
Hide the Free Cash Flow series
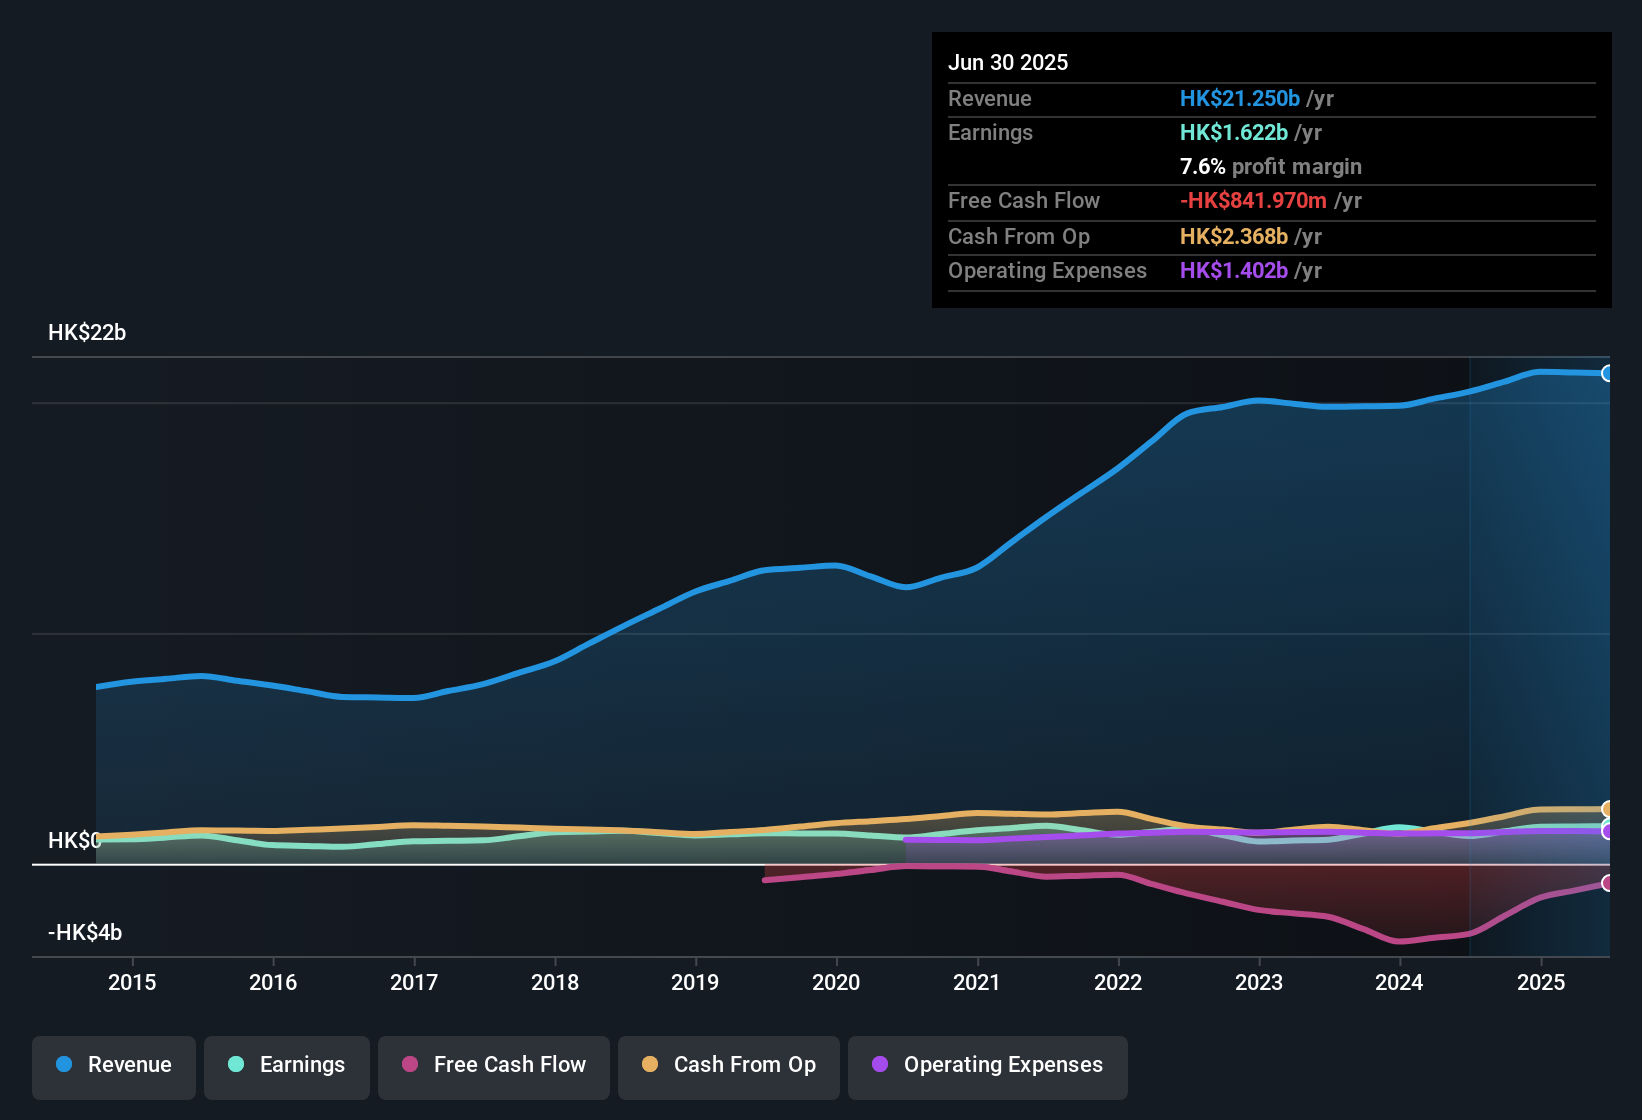point(493,1066)
